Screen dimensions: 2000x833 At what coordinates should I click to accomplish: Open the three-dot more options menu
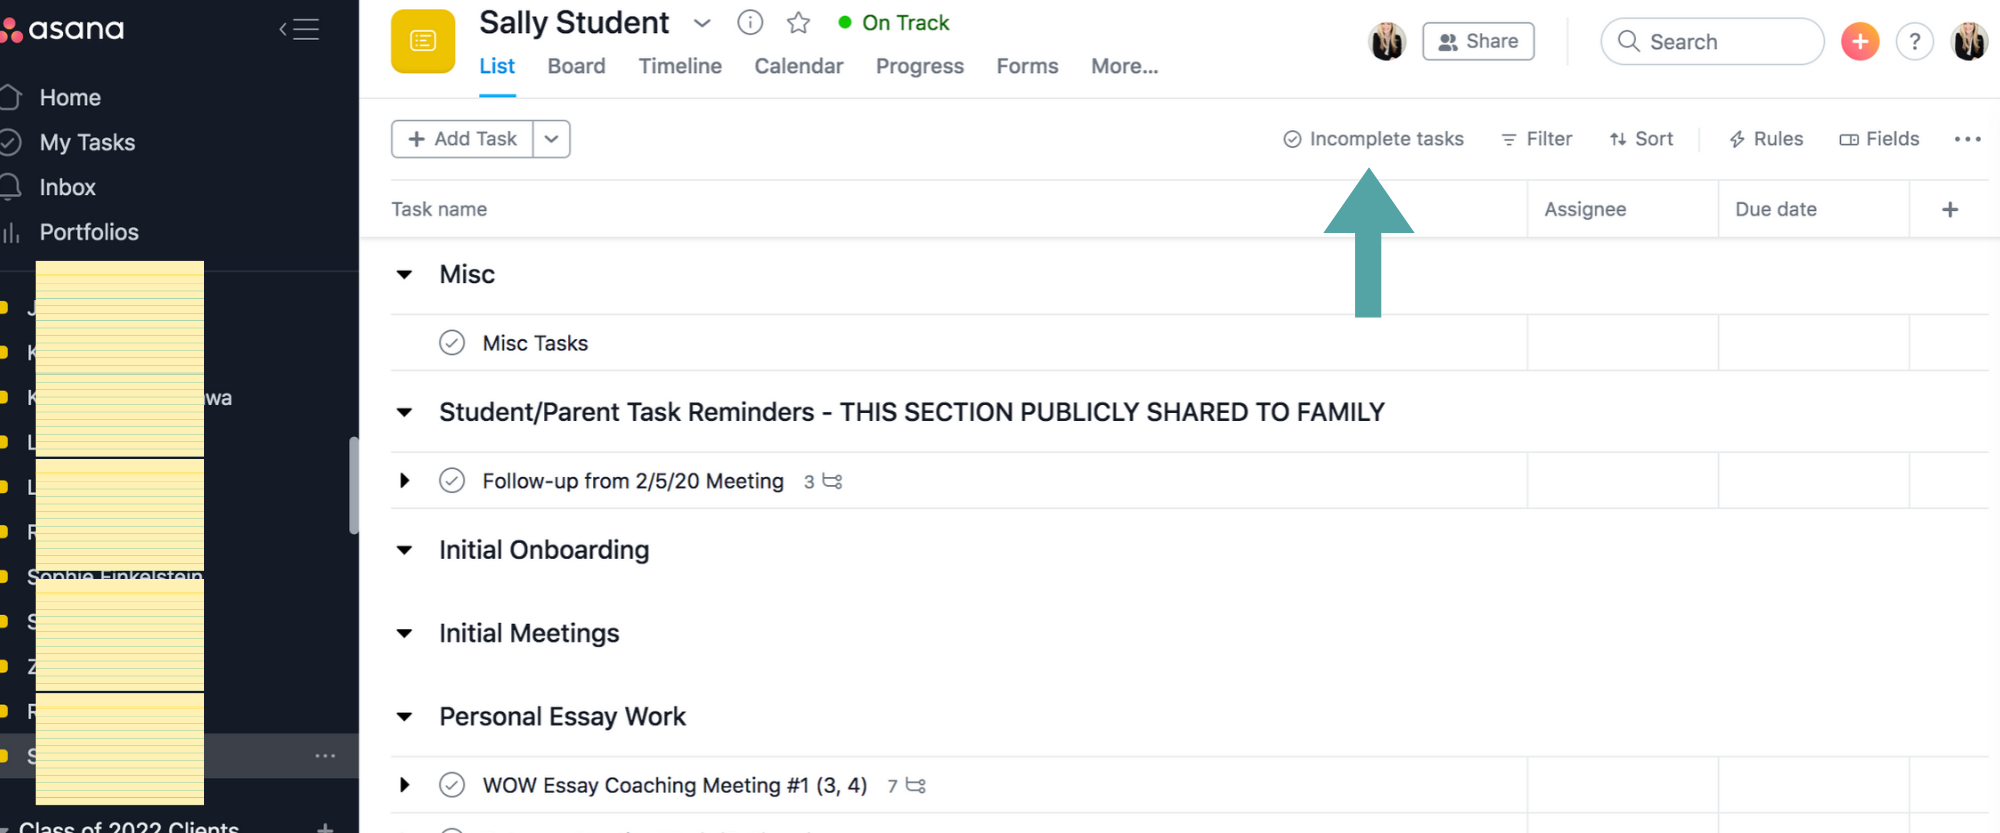[1967, 139]
